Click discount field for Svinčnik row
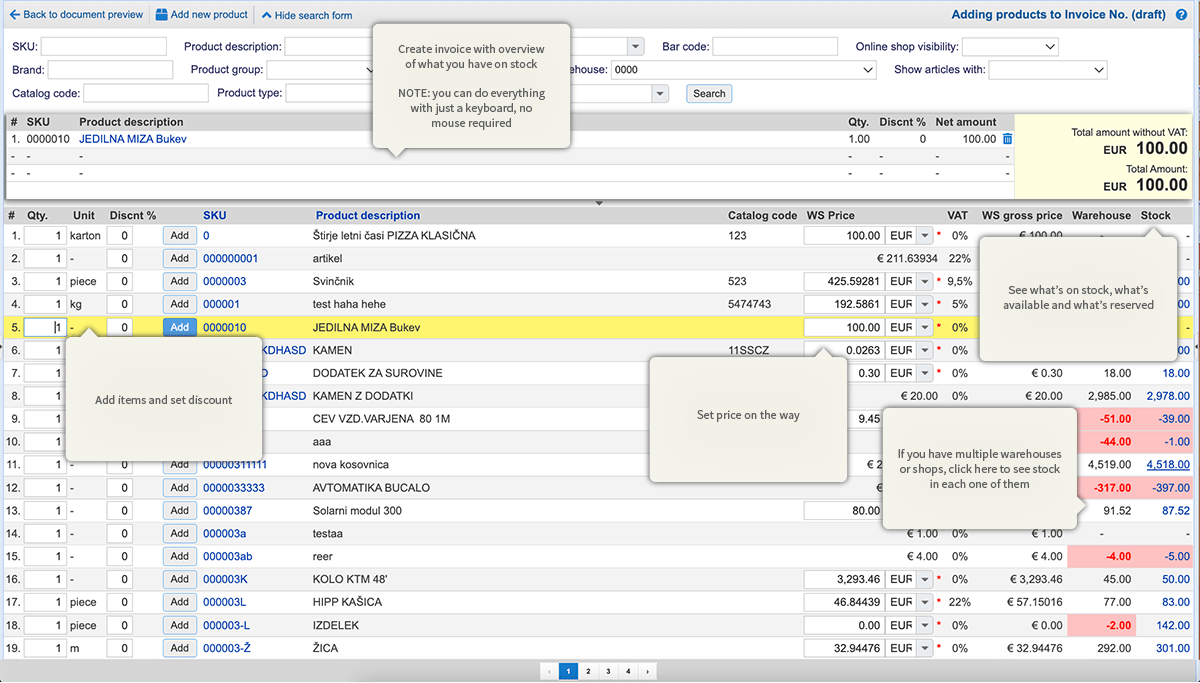Image resolution: width=1200 pixels, height=683 pixels. click(120, 281)
